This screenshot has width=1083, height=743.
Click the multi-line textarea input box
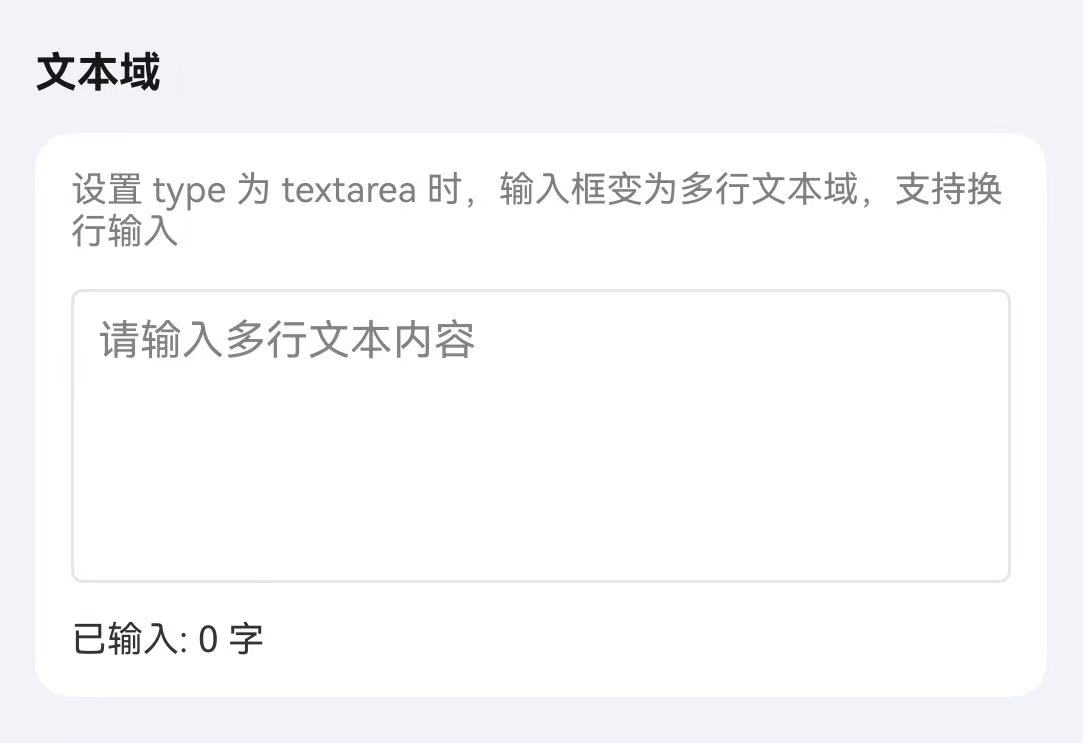point(540,436)
